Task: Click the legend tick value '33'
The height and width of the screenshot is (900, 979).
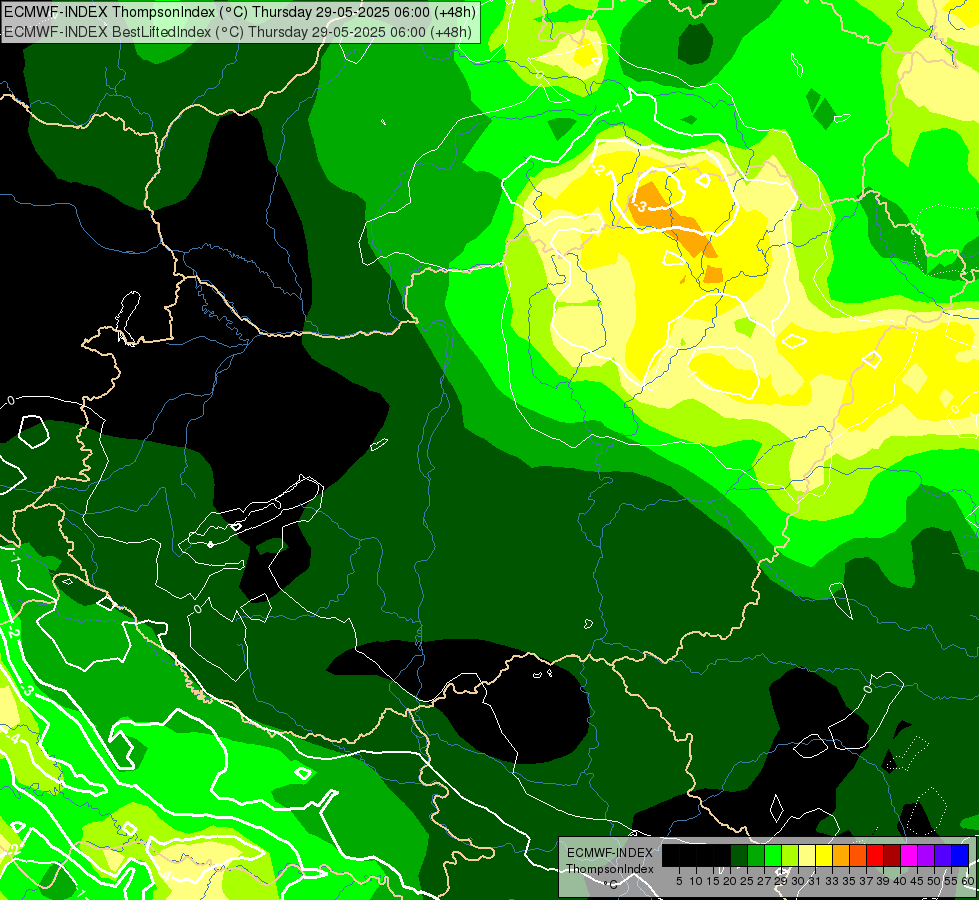Action: [832, 881]
